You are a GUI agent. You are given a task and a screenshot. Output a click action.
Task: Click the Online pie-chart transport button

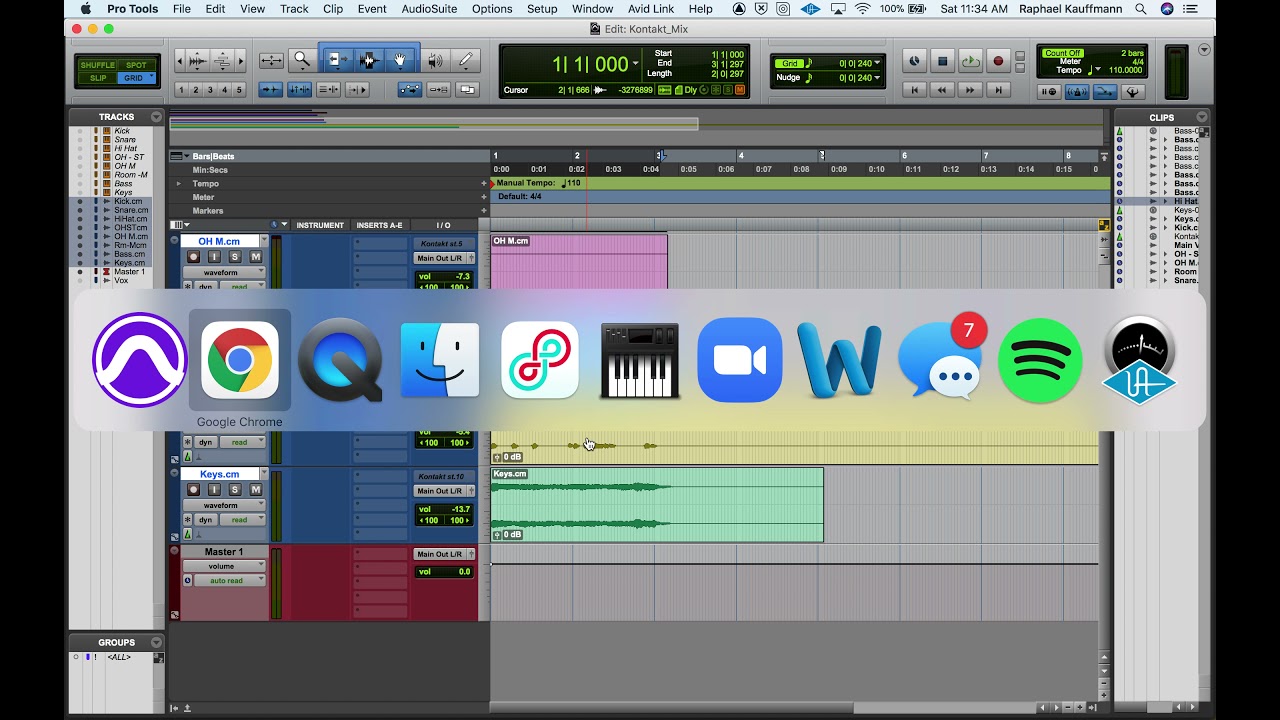tap(914, 62)
